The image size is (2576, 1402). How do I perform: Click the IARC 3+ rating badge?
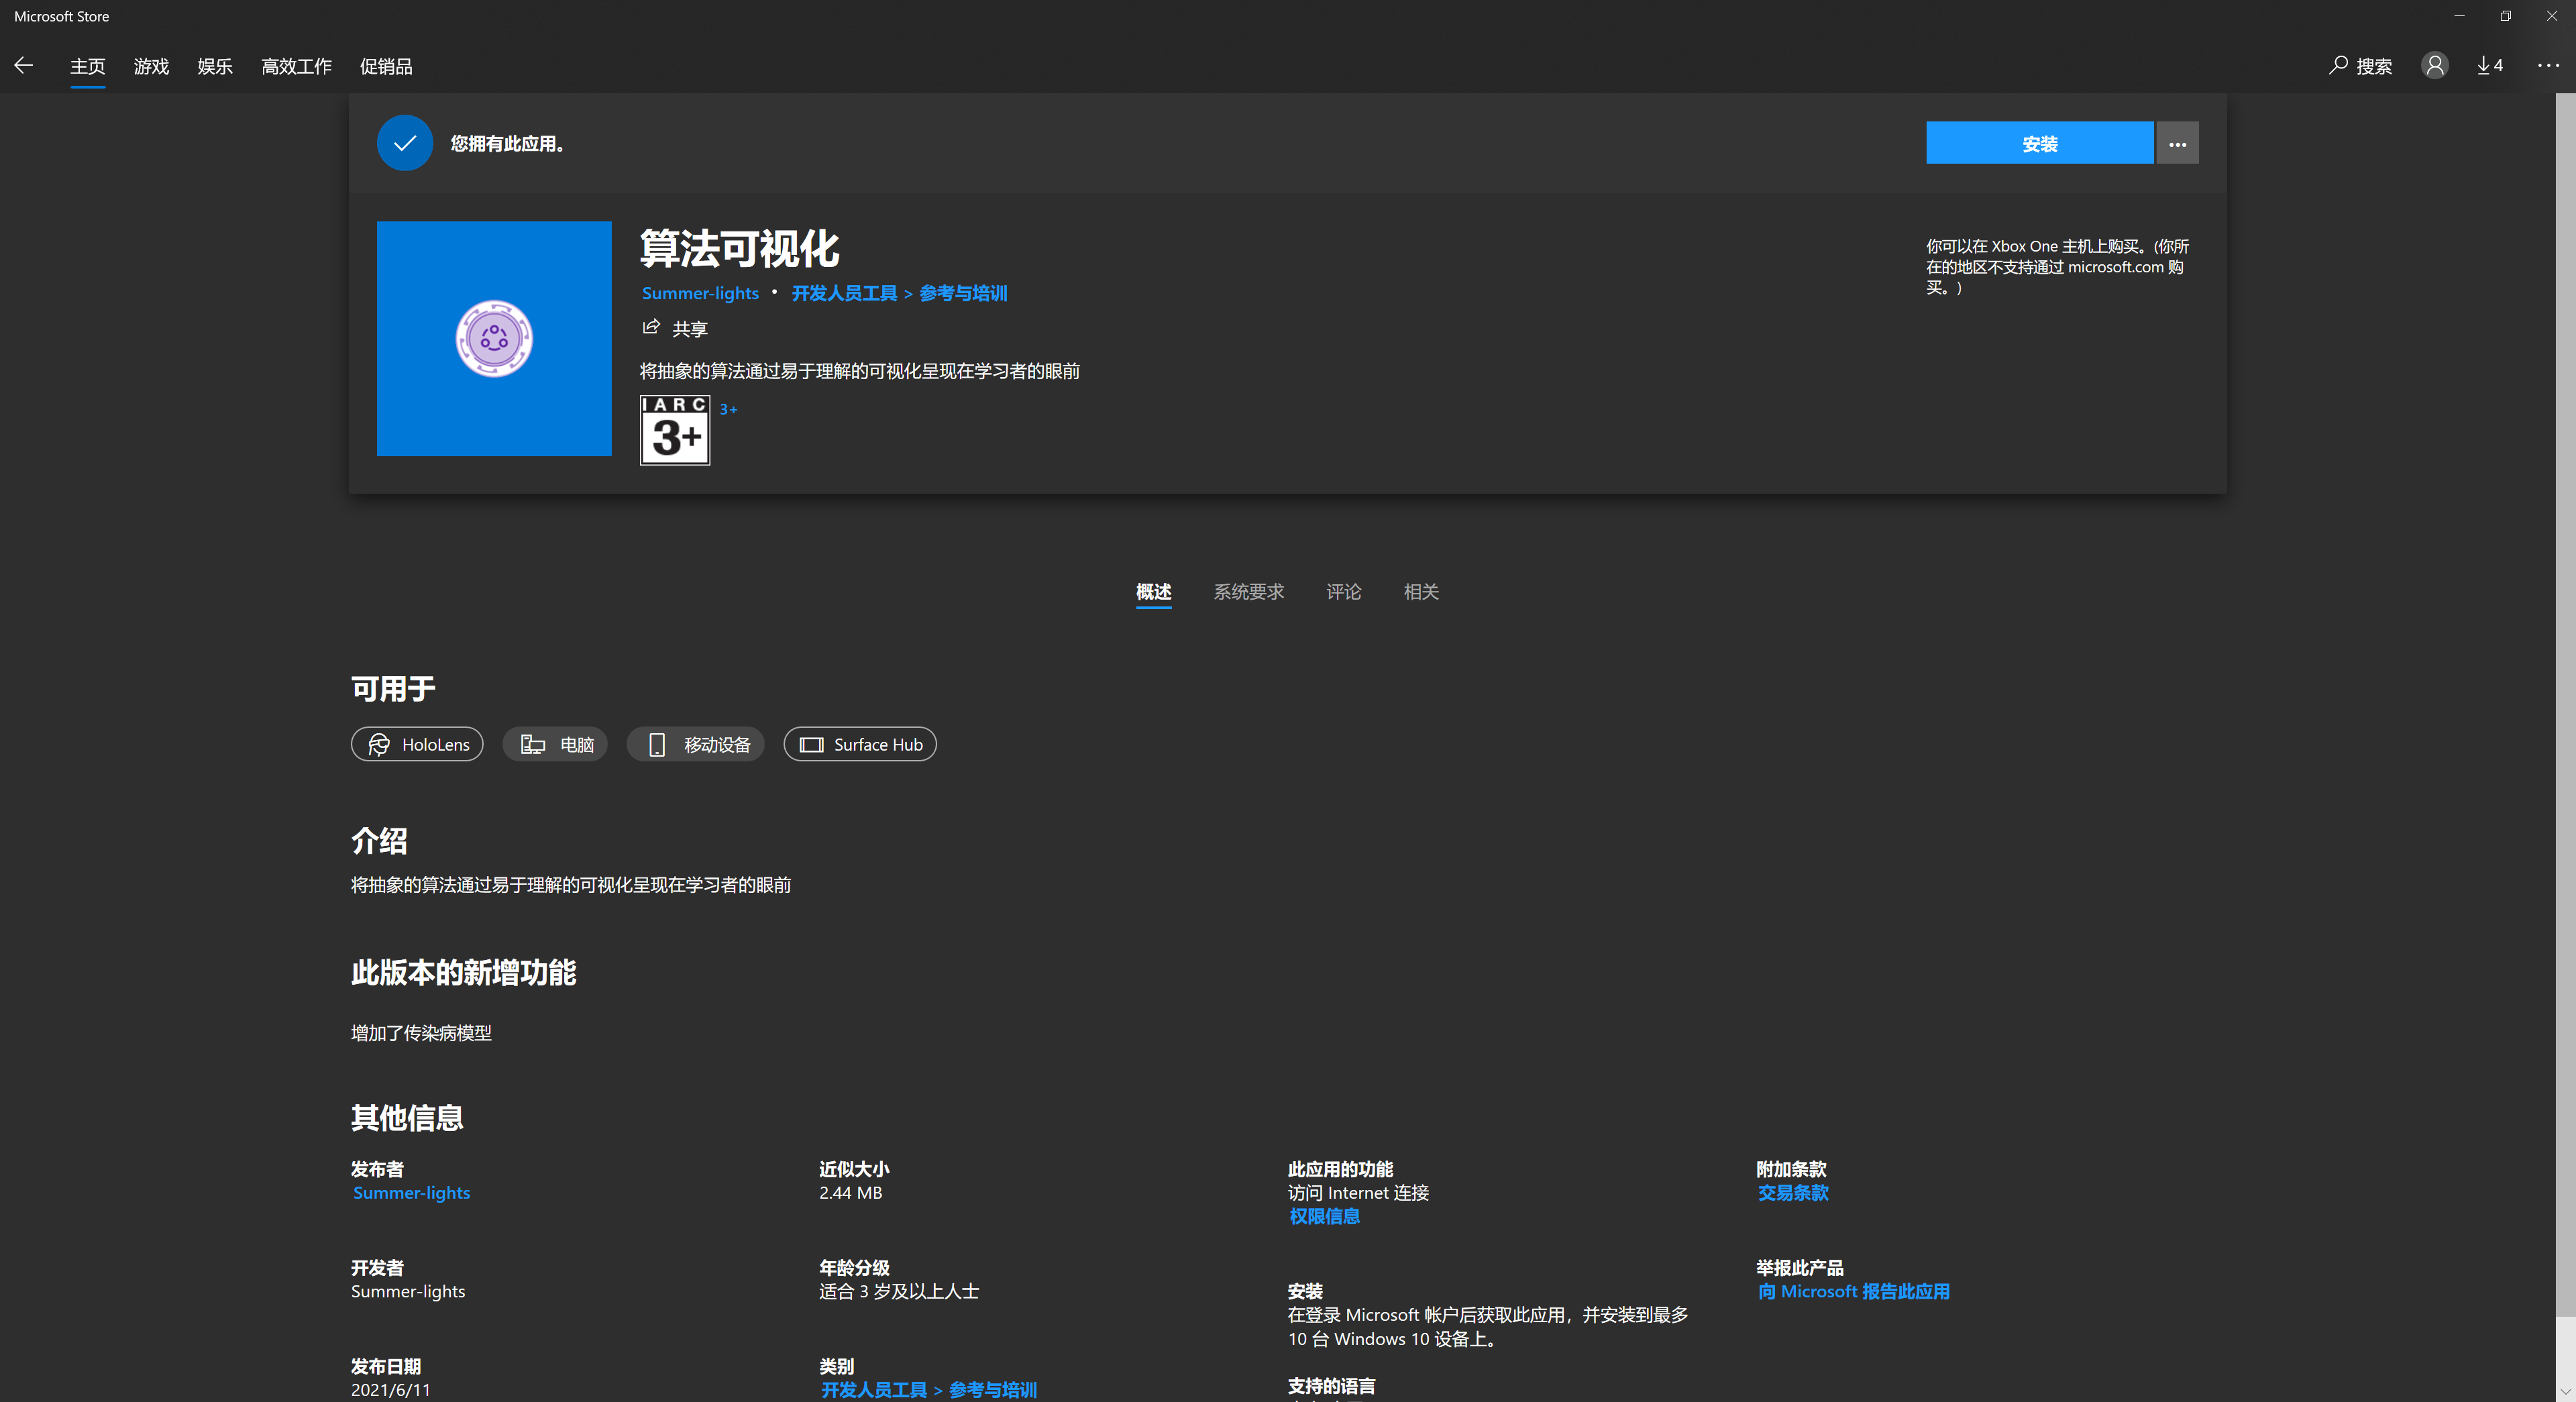point(675,430)
